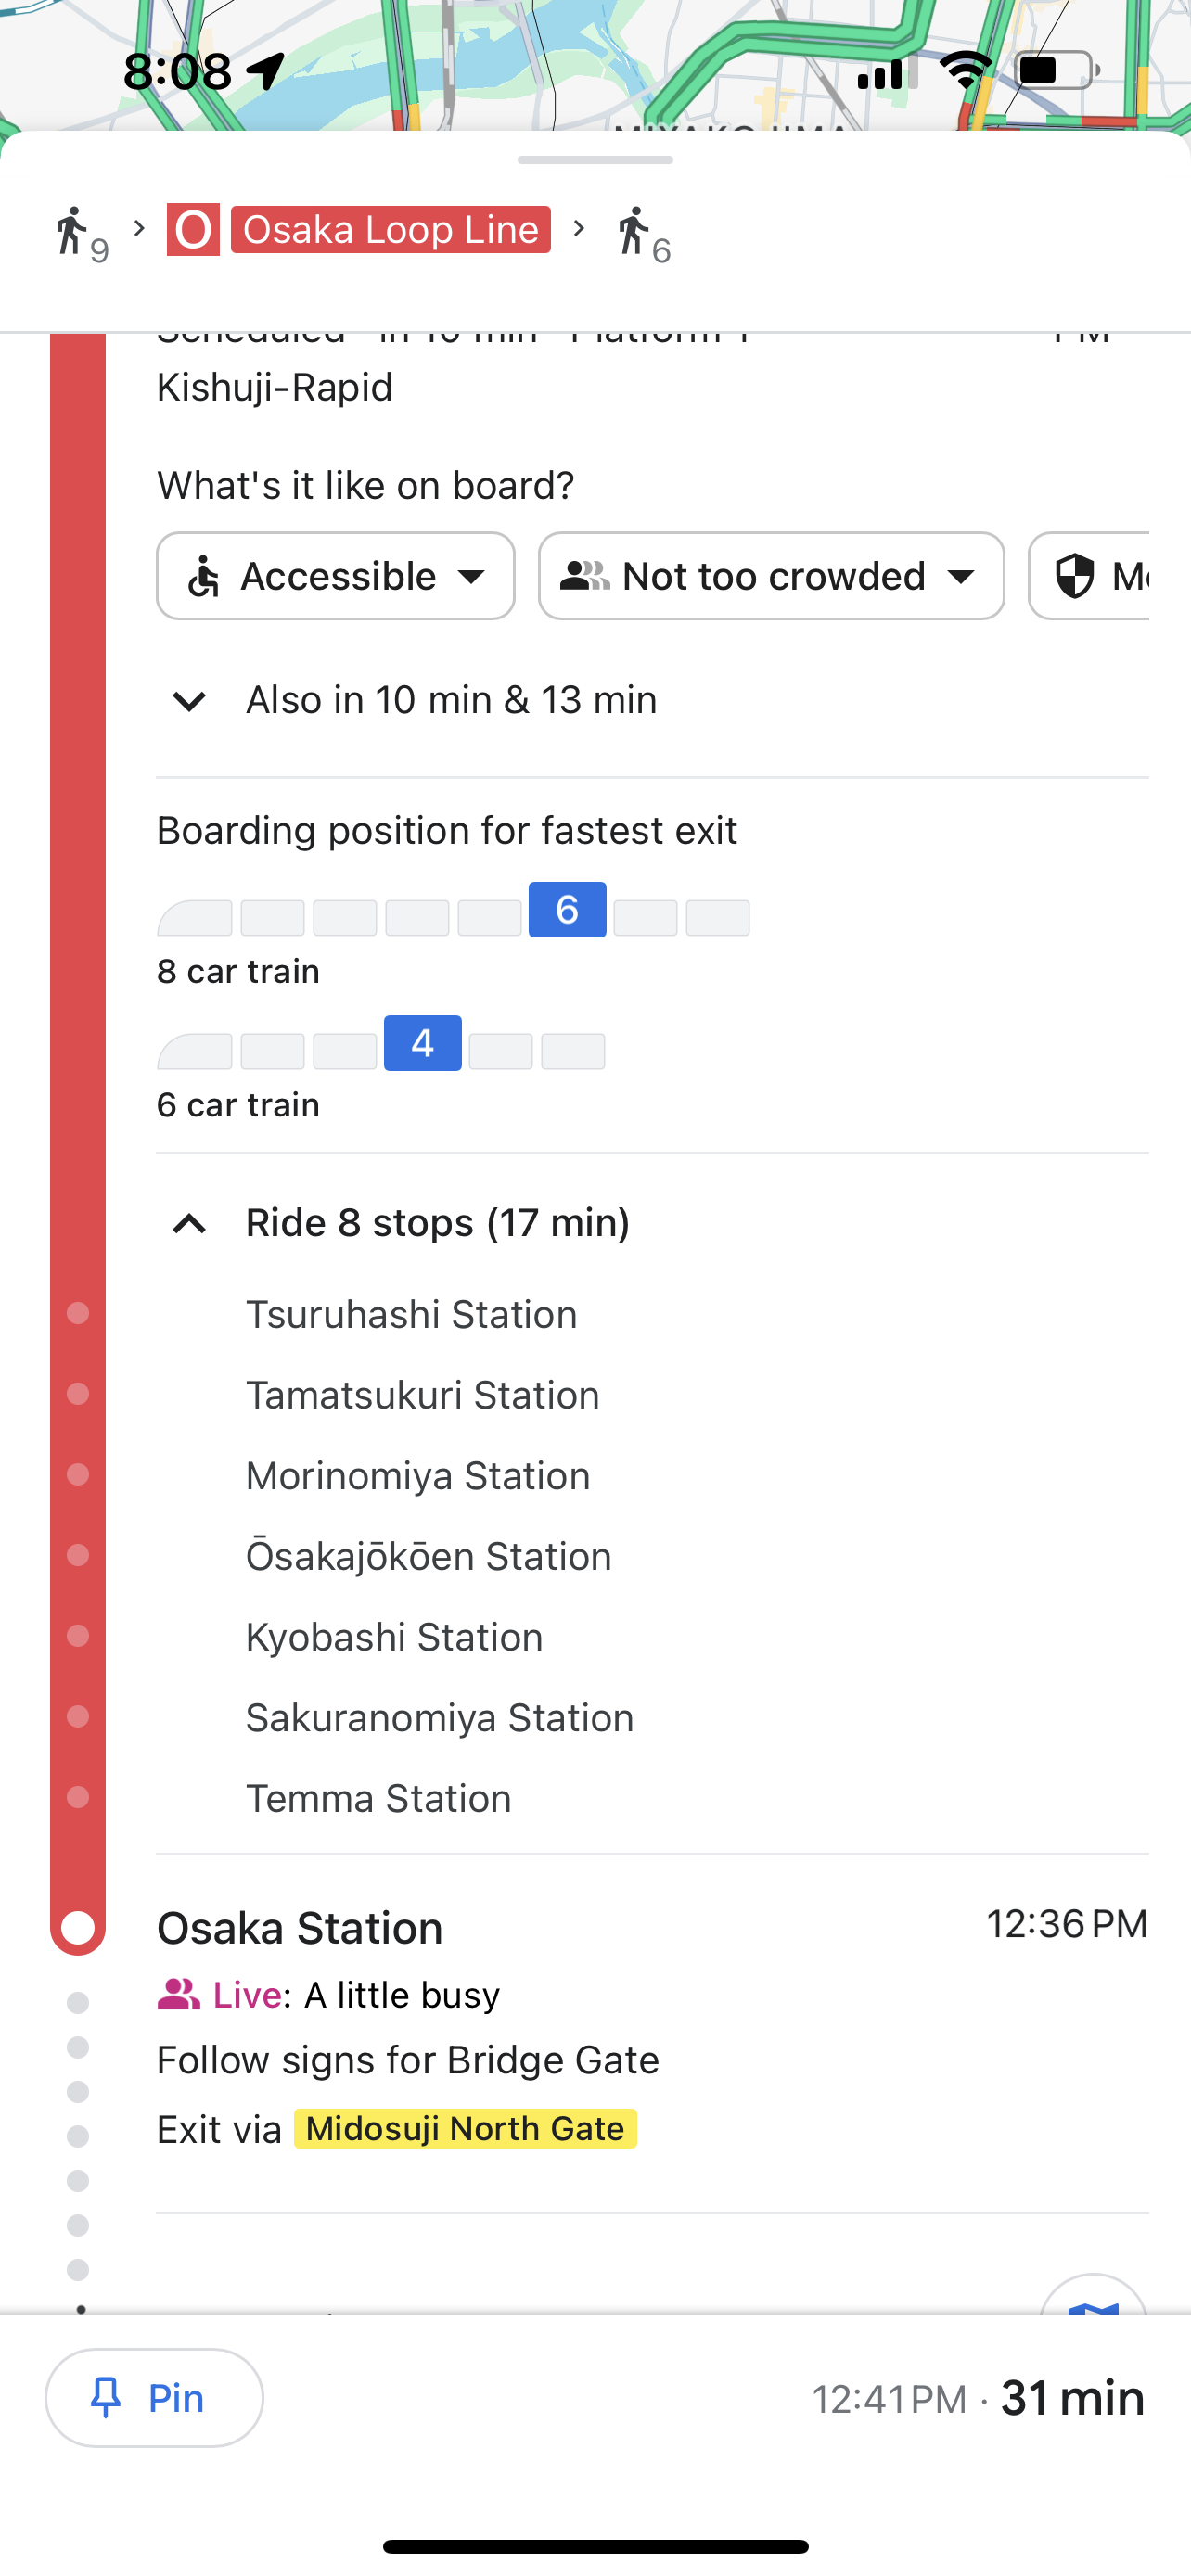Image resolution: width=1191 pixels, height=2576 pixels.
Task: Tap the last walking icon with 6
Action: point(633,231)
